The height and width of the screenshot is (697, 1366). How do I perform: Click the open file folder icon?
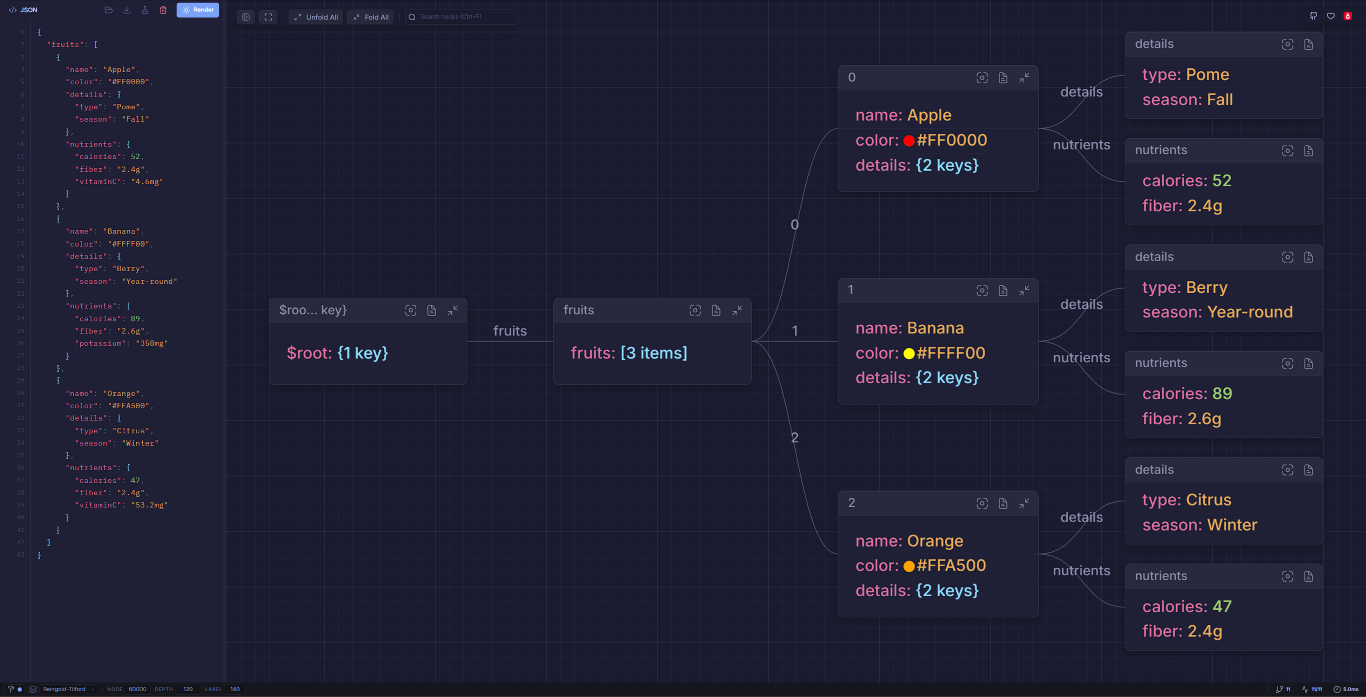click(109, 10)
